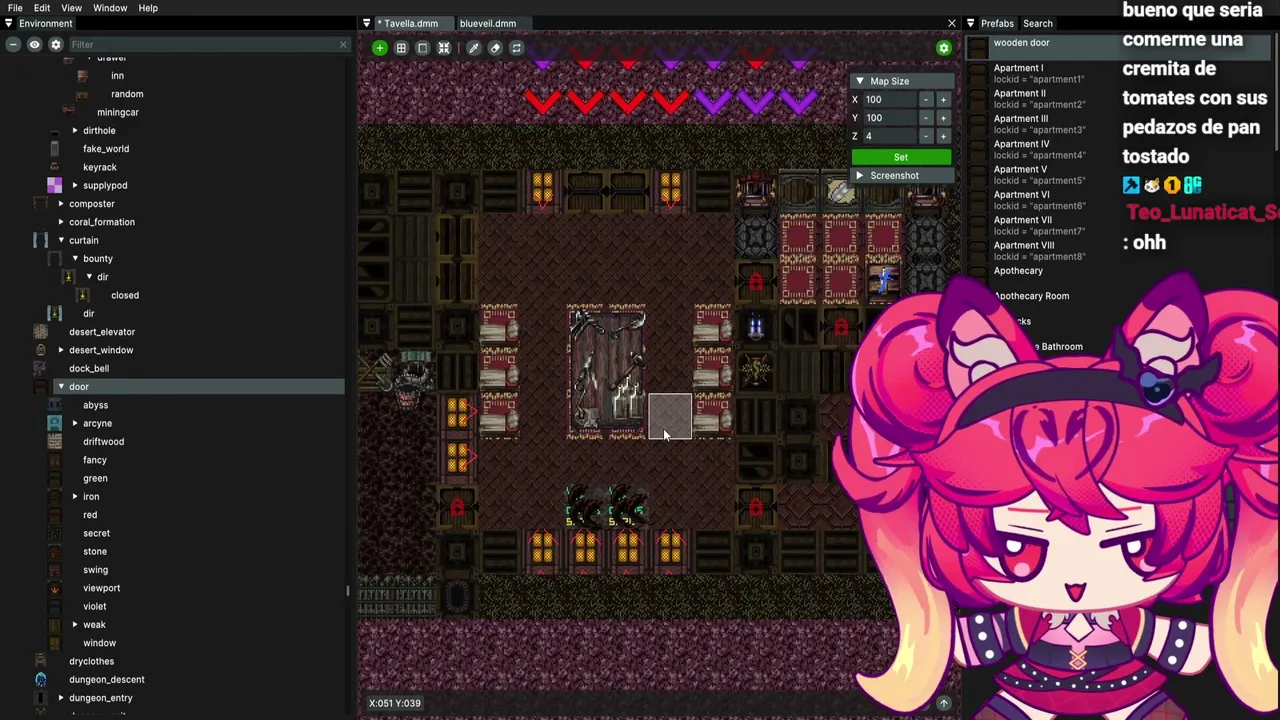The width and height of the screenshot is (1280, 720).
Task: Increase the Y map size value
Action: tap(943, 118)
